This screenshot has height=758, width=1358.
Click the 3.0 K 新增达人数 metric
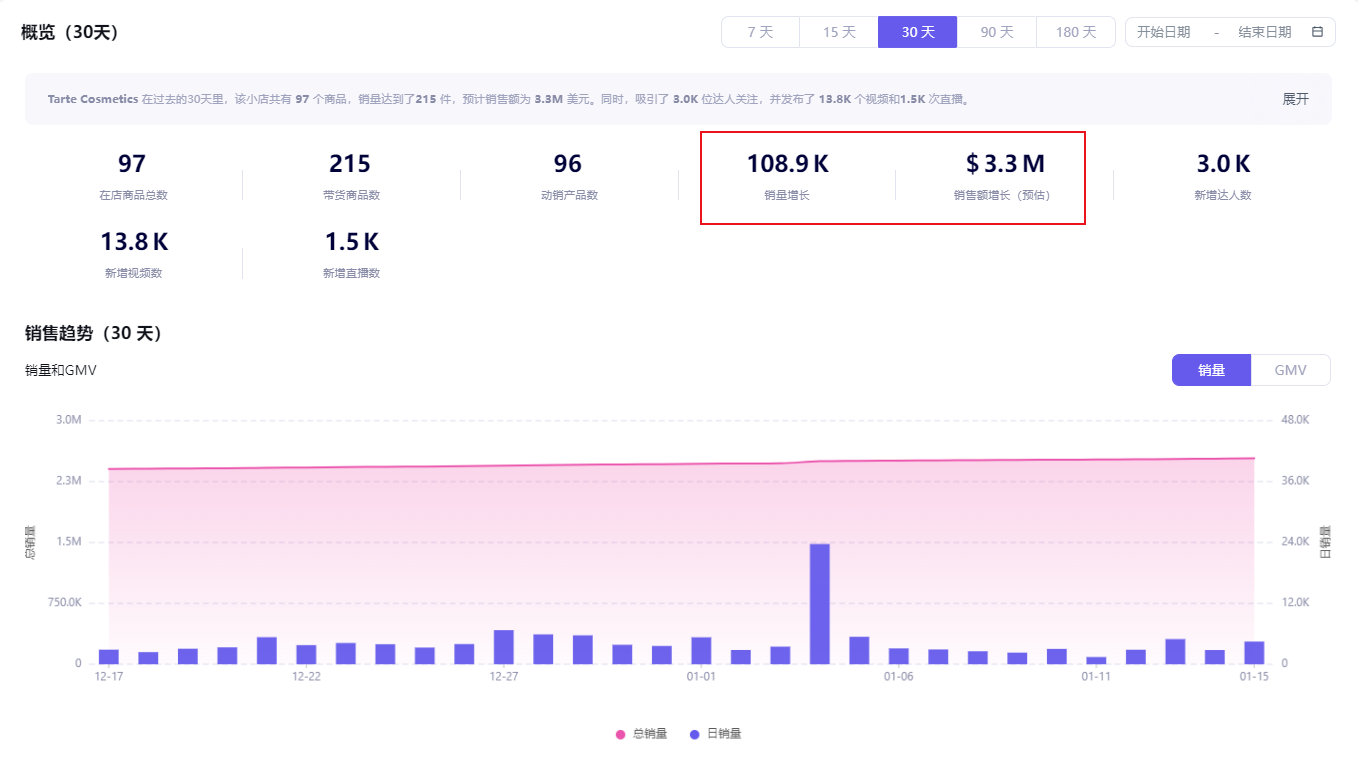1222,175
